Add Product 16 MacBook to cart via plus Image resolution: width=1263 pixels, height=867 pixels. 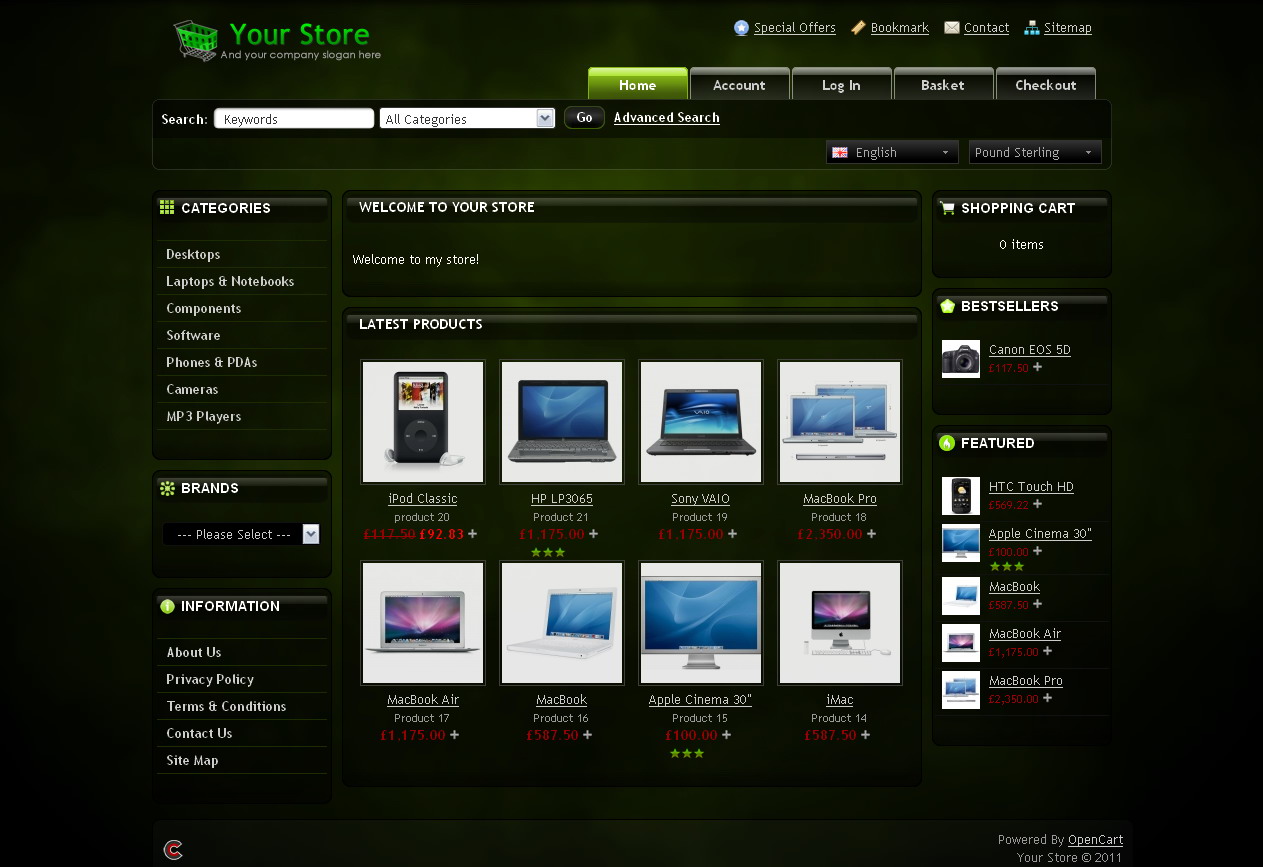point(587,735)
